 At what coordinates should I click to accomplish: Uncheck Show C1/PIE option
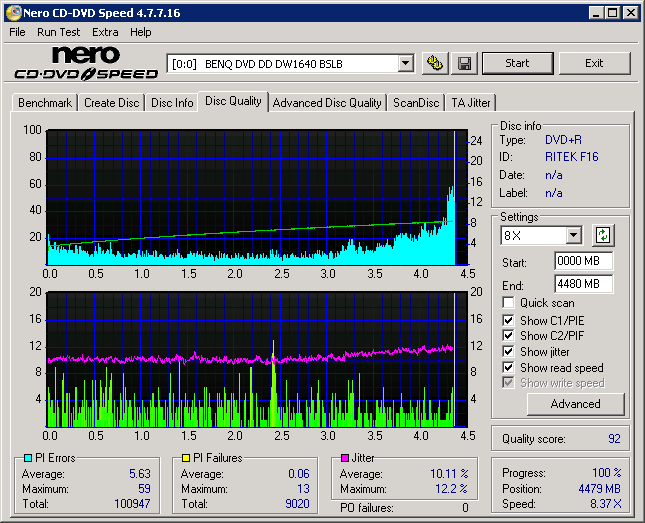point(509,320)
